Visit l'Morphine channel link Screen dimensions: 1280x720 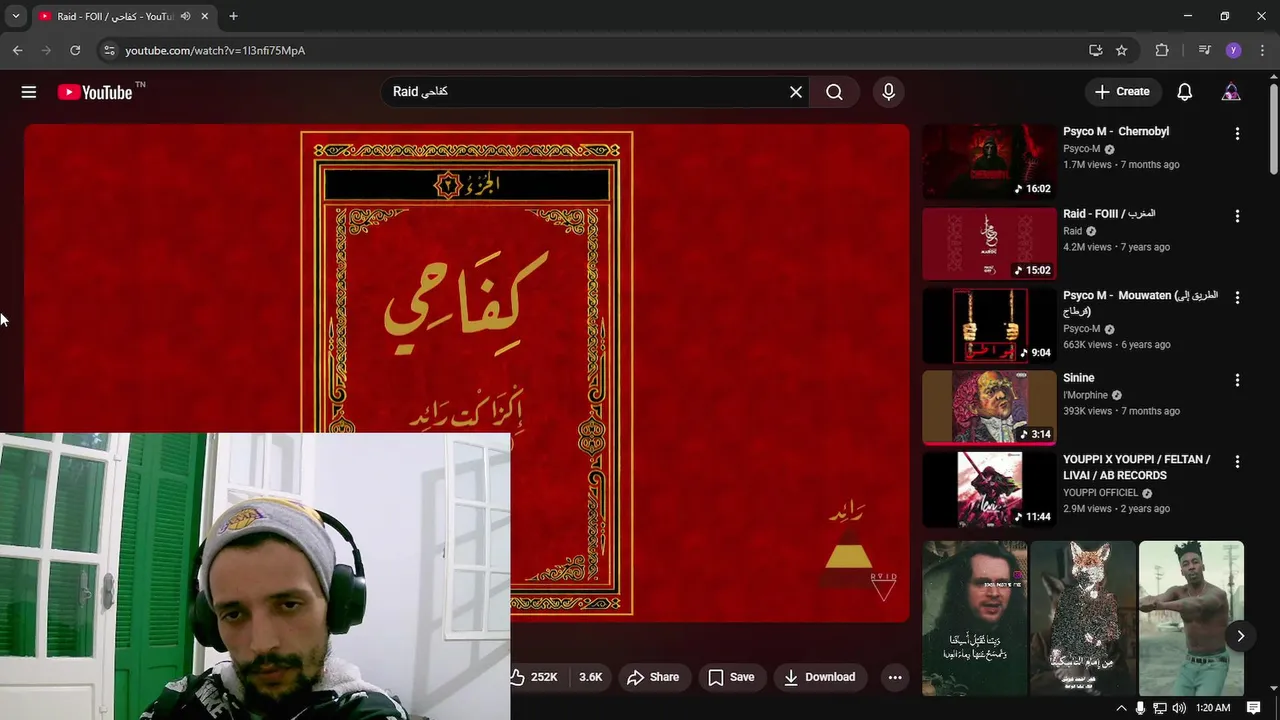(1086, 395)
